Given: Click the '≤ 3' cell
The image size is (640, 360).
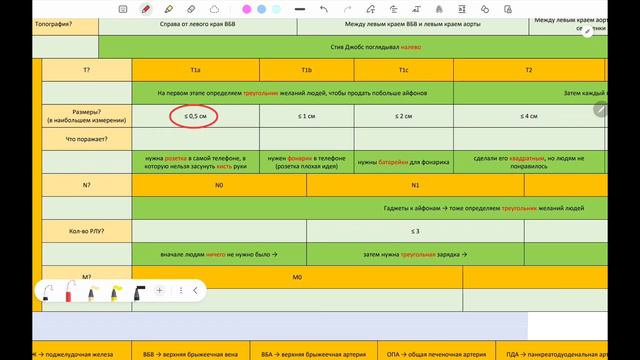Looking at the screenshot, I should pos(415,231).
